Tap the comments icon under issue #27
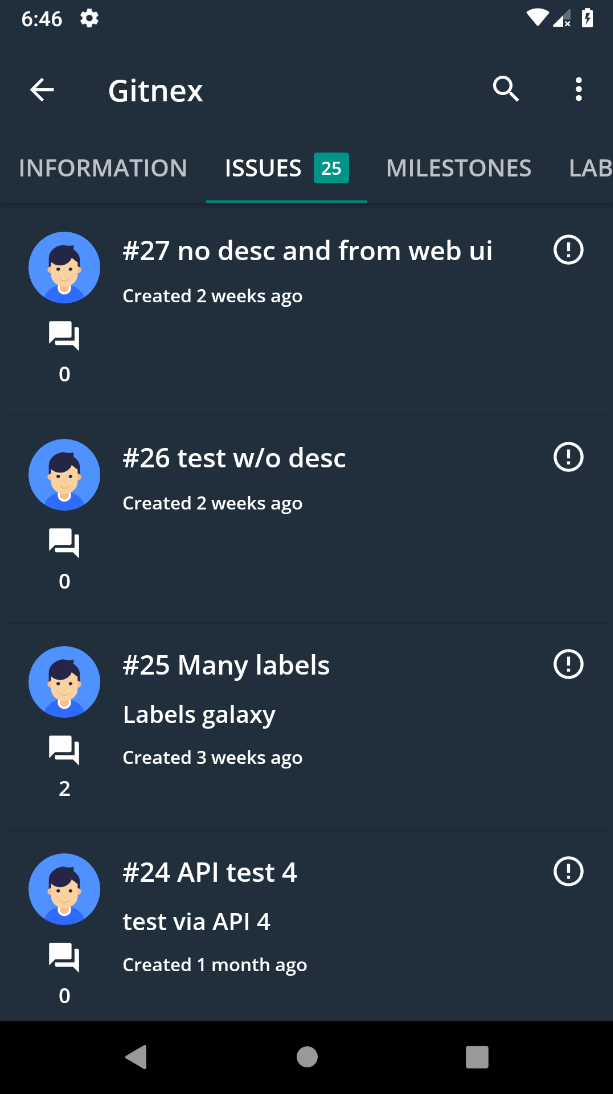 coord(64,336)
